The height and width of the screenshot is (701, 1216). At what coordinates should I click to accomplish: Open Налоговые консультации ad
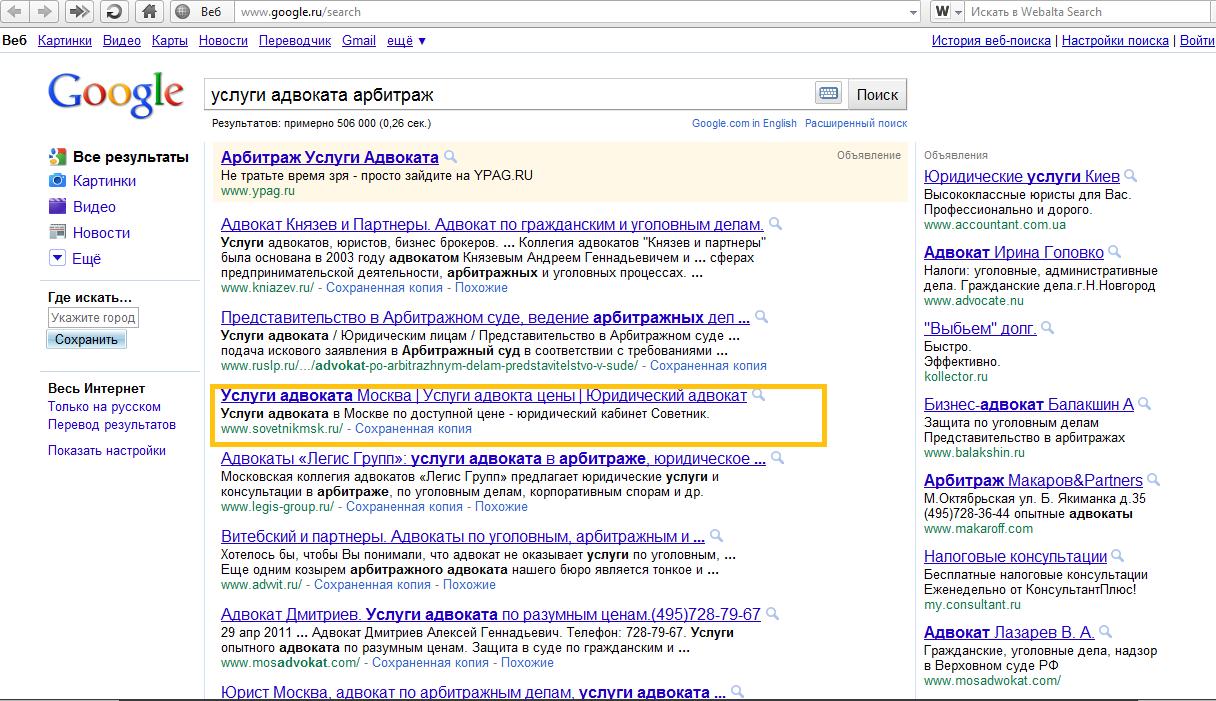coord(1015,557)
